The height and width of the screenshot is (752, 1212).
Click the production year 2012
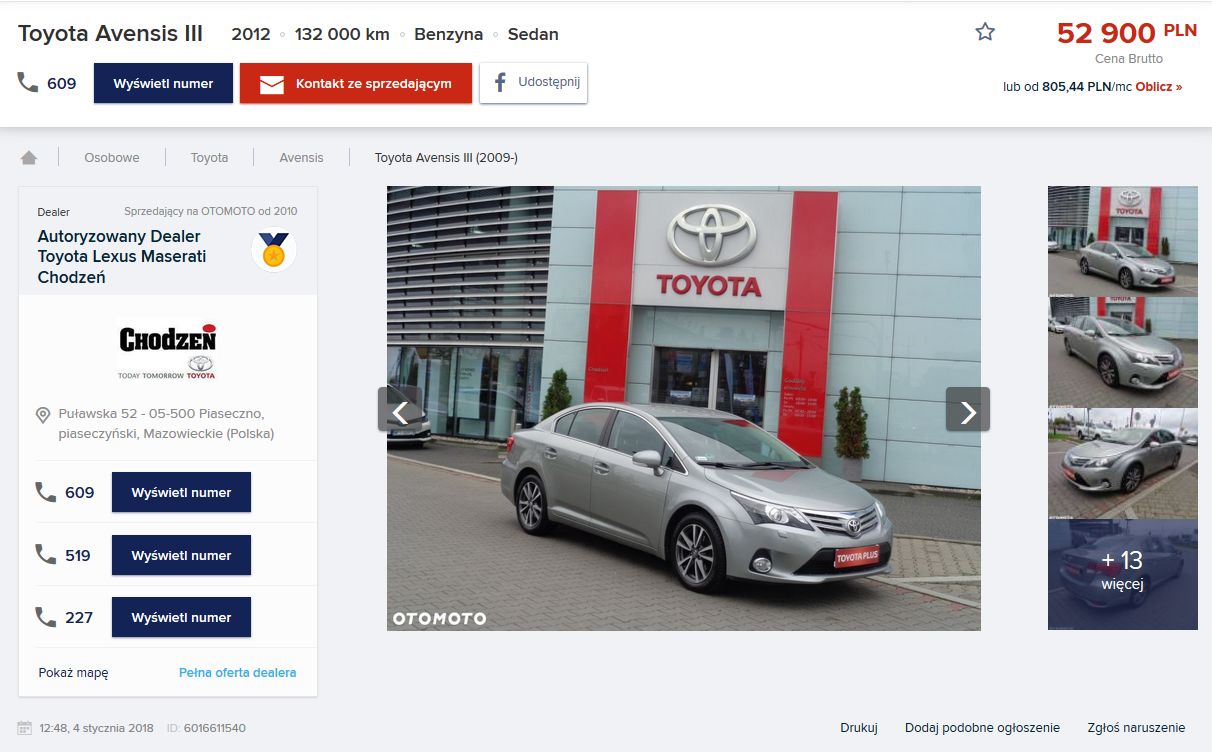(x=251, y=34)
